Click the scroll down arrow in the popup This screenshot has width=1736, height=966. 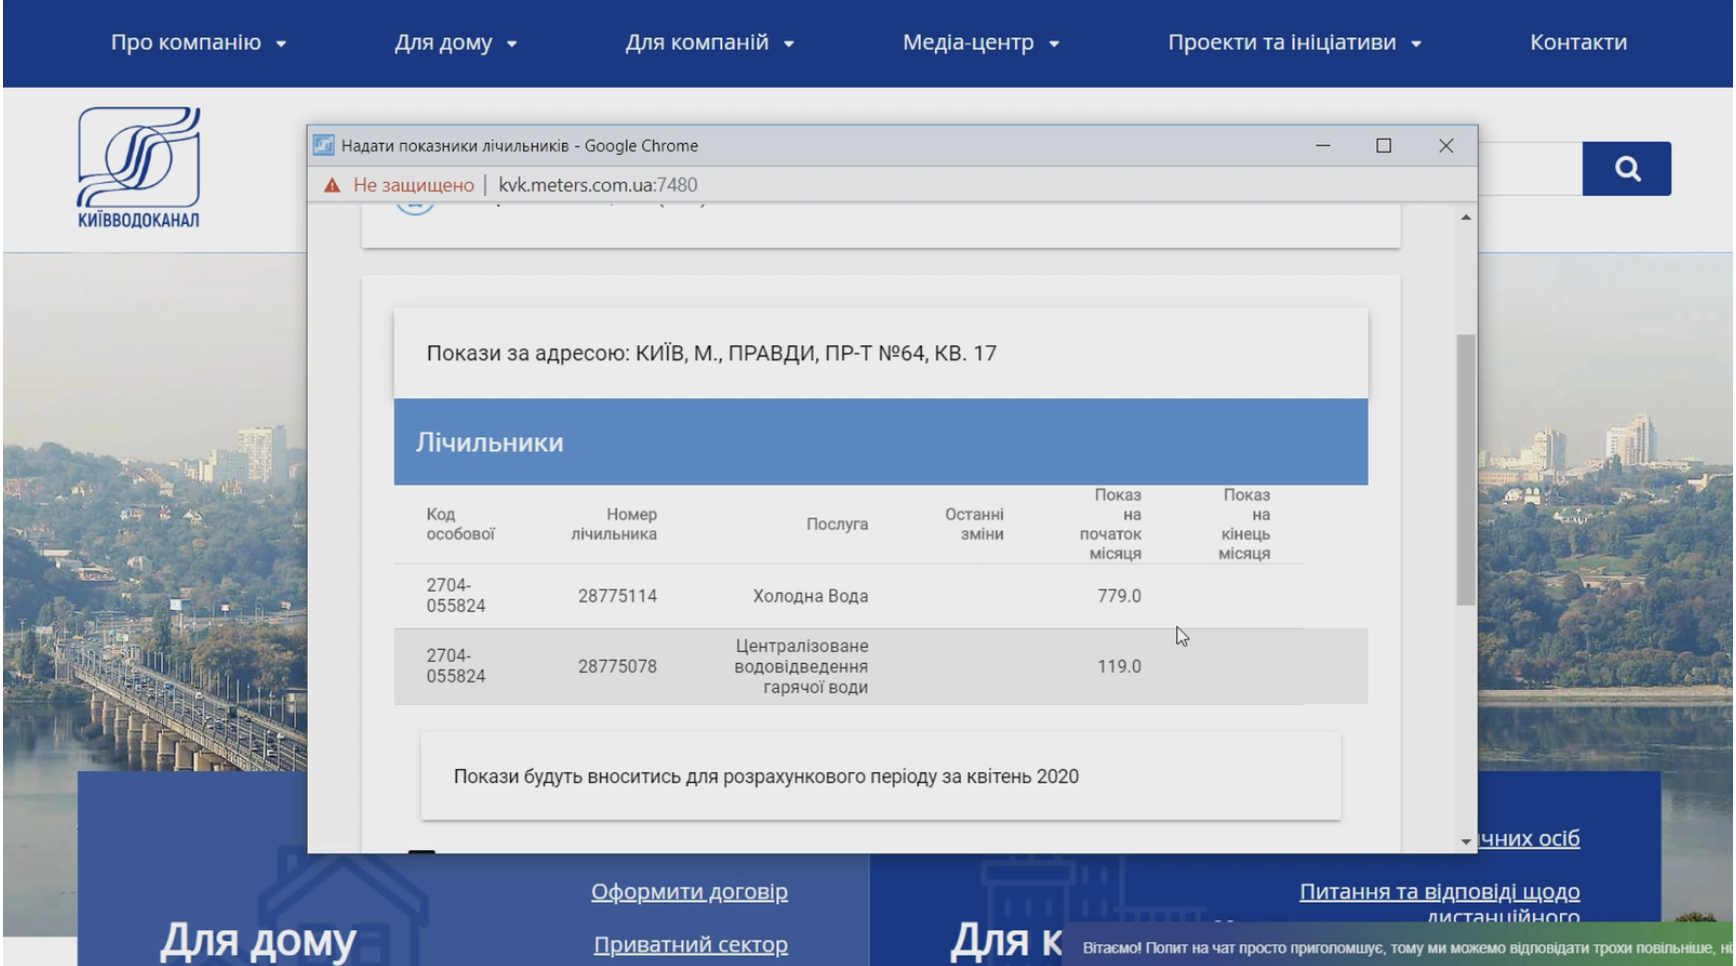click(1466, 841)
